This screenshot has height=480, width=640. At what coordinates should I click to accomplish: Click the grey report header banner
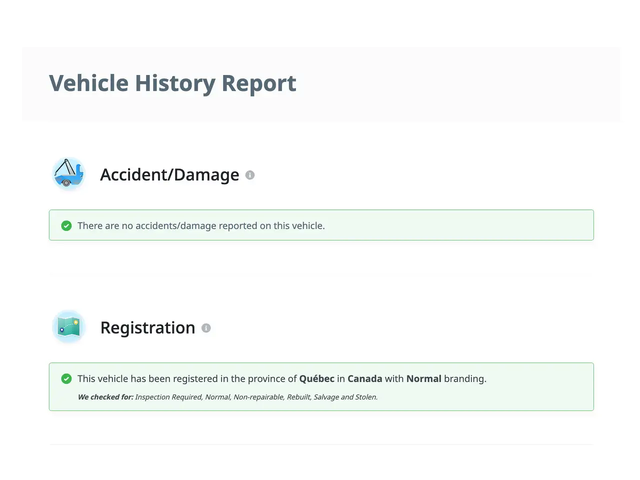(320, 84)
